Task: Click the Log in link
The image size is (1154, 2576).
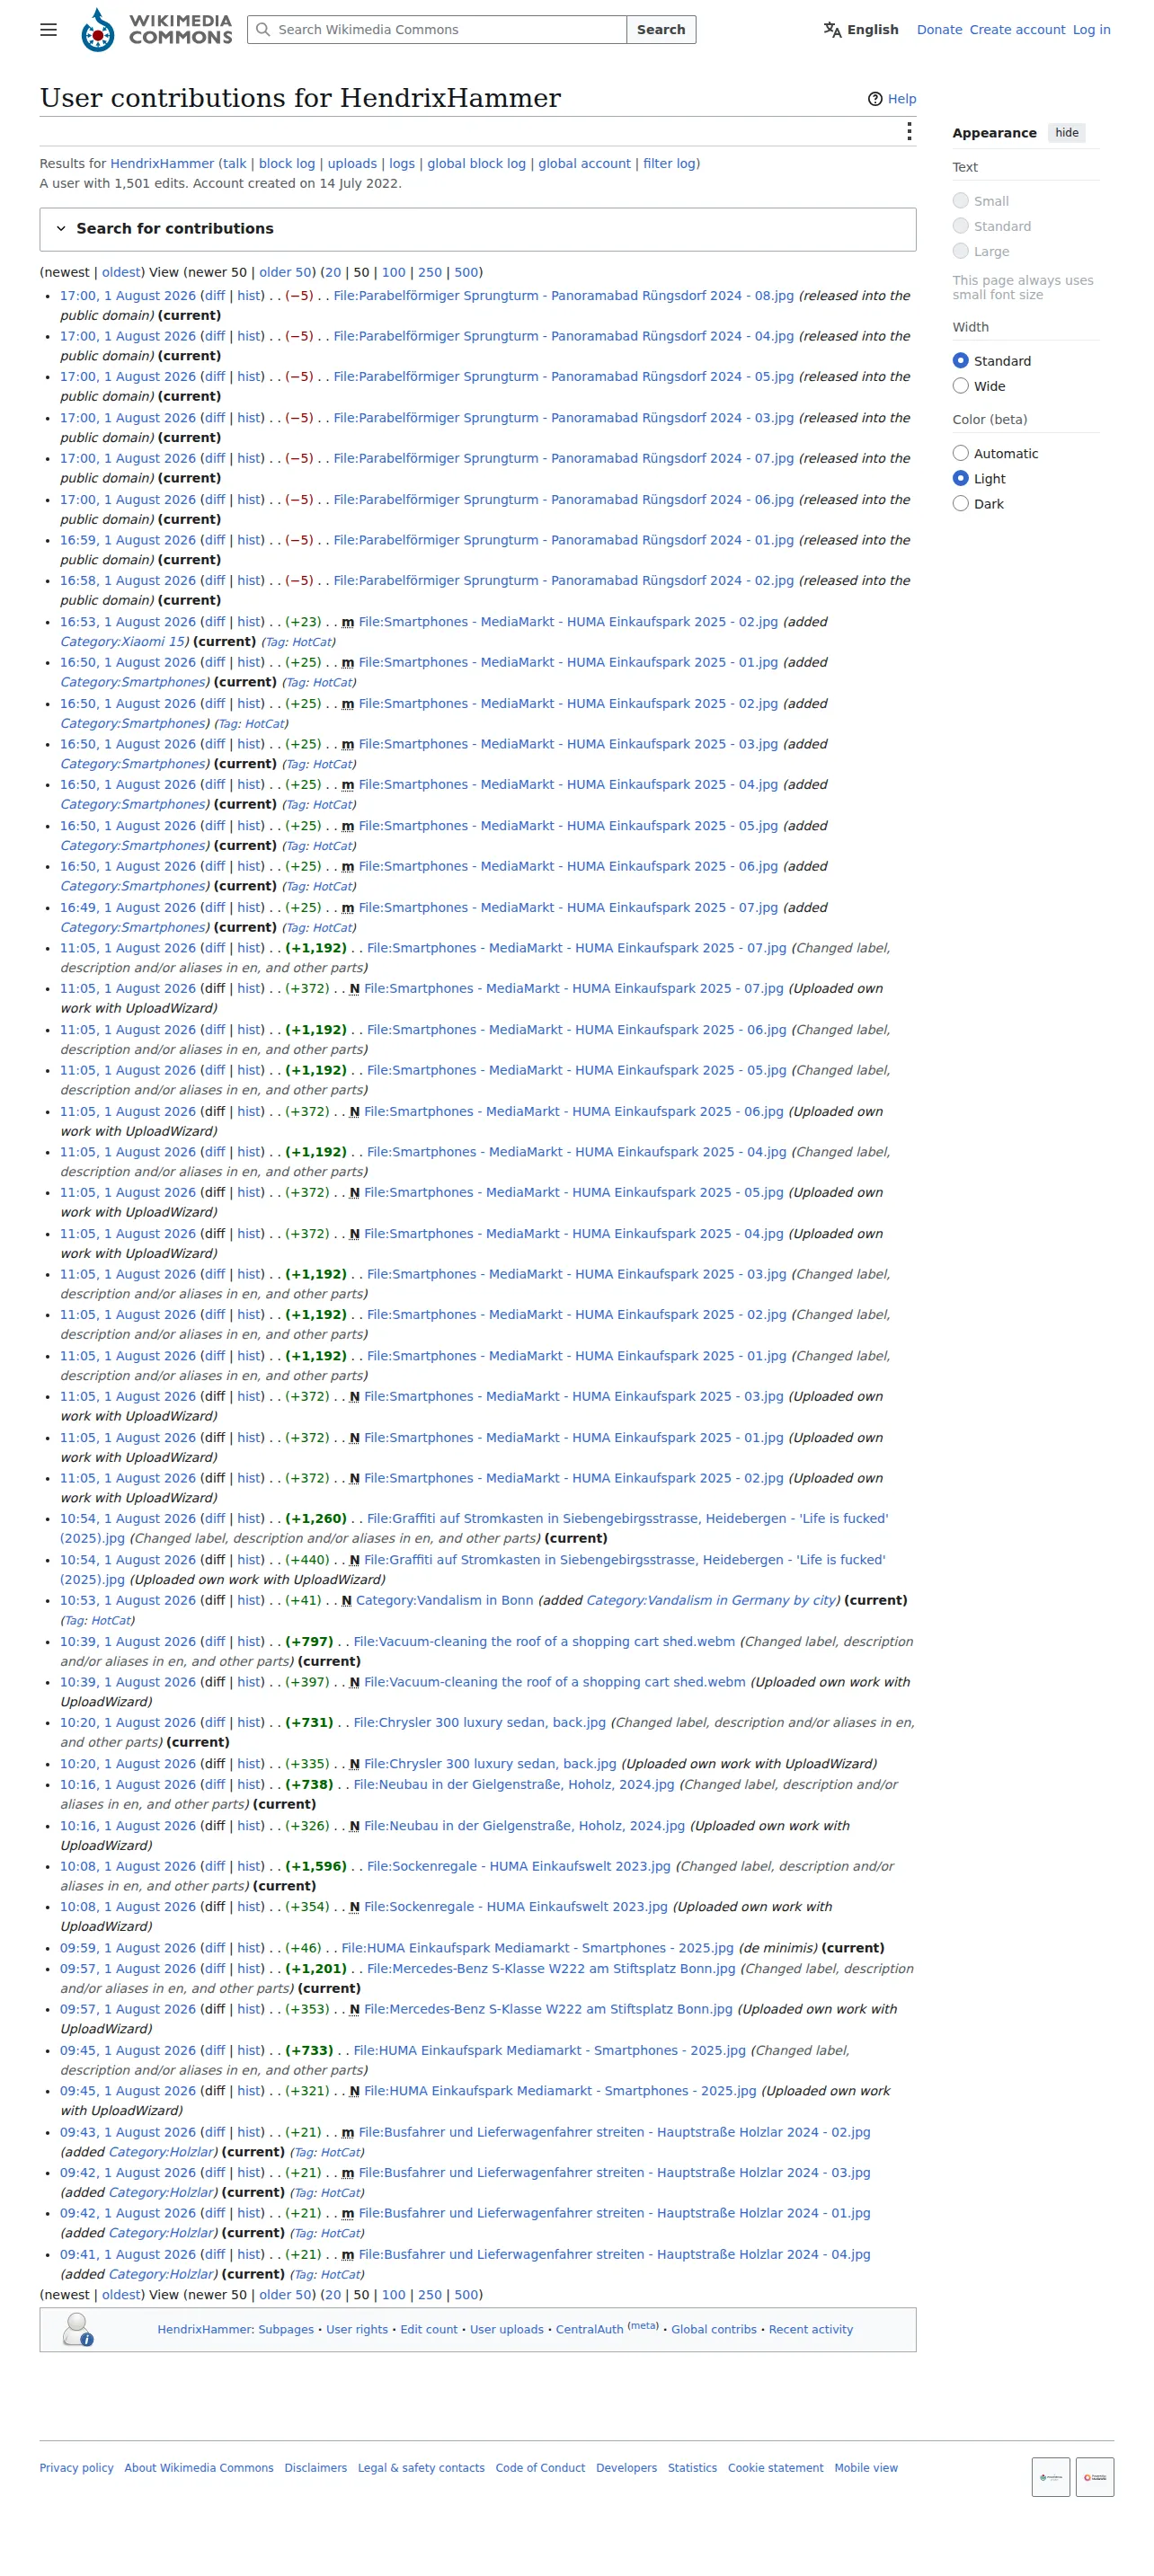Action: tap(1091, 30)
